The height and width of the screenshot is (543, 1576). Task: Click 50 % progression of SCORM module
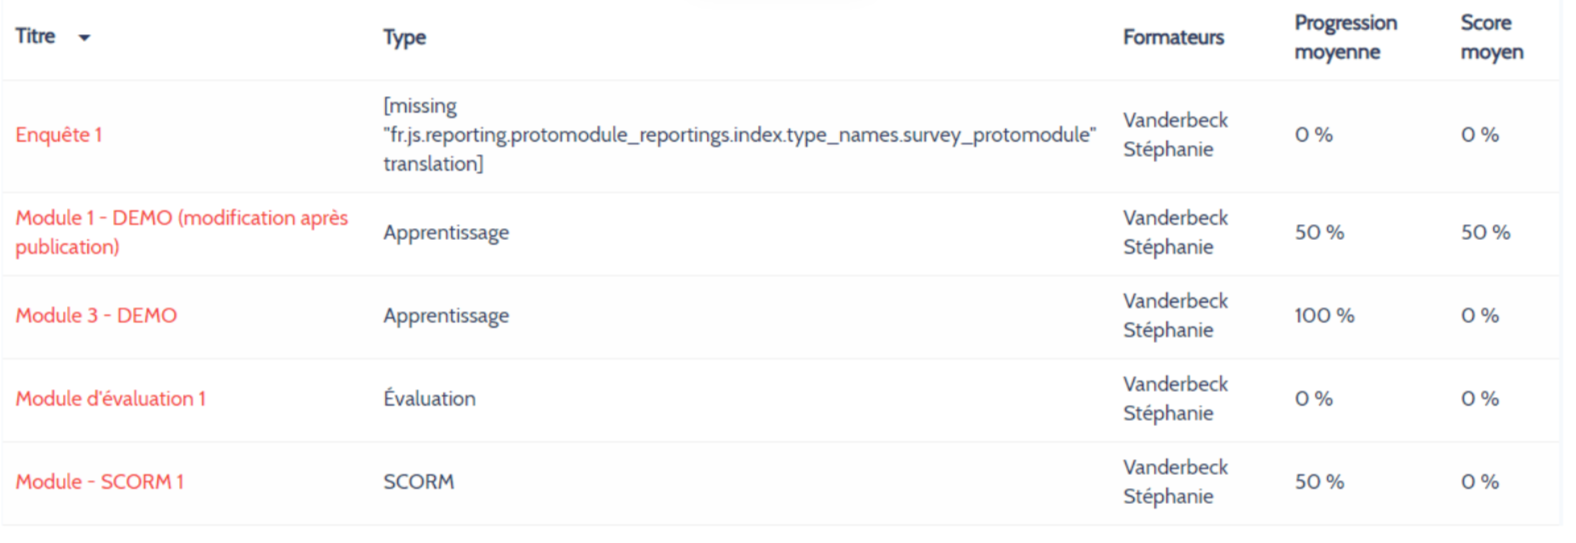click(1320, 481)
